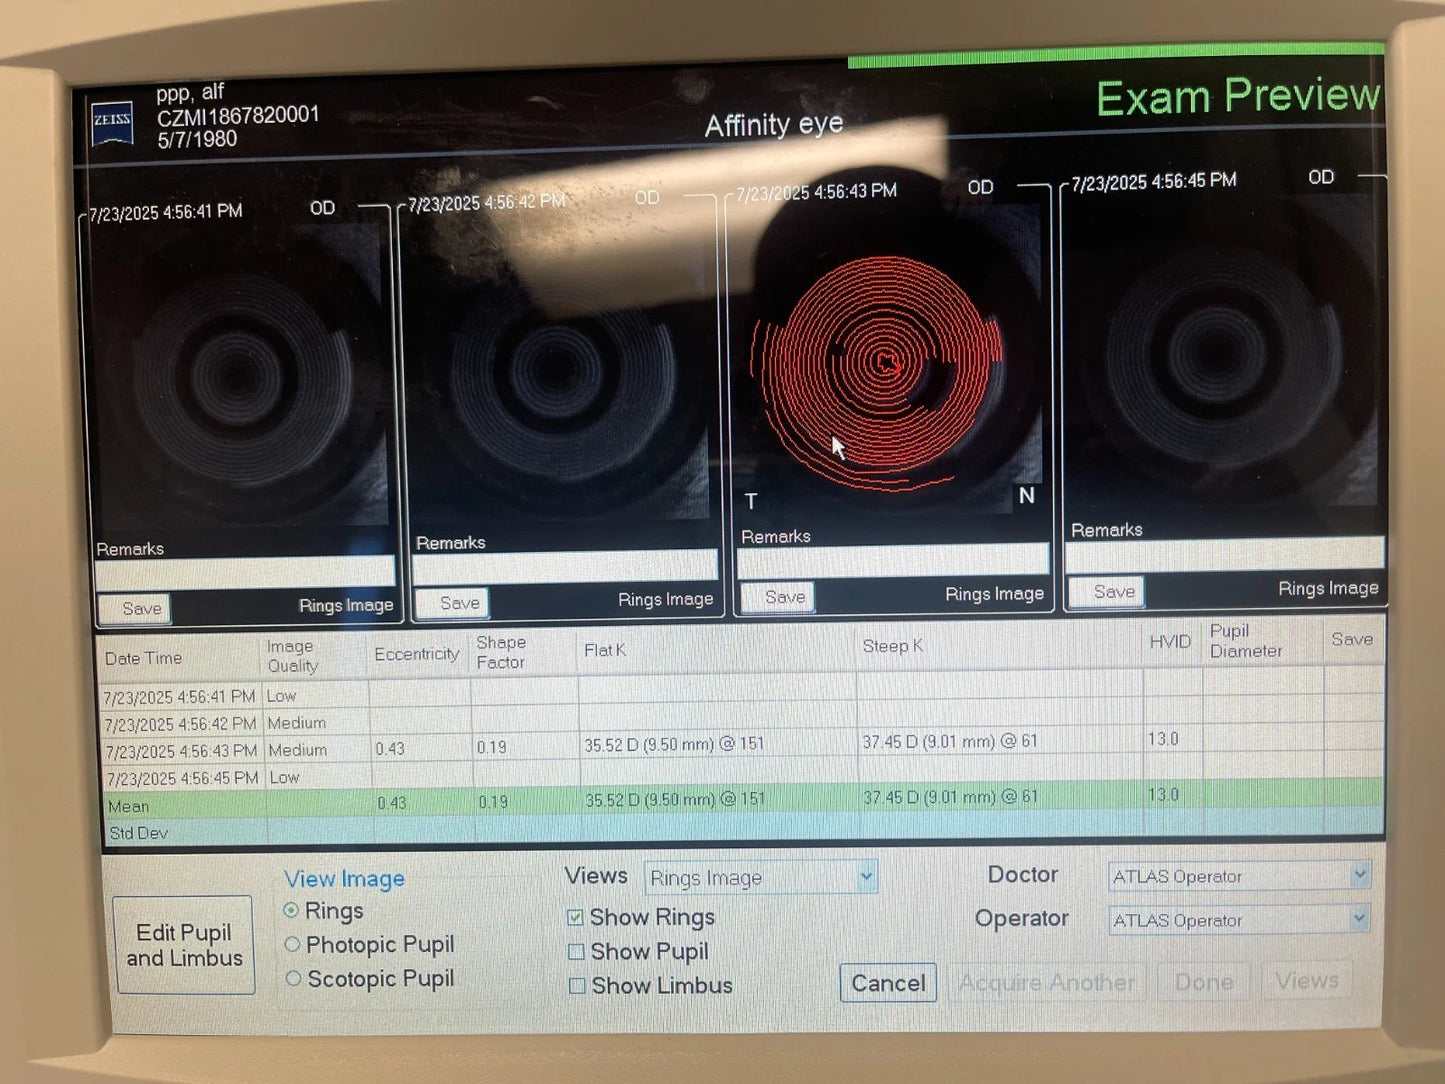Click the Image Quality column header
Screen dimensions: 1445x1084
pos(292,656)
